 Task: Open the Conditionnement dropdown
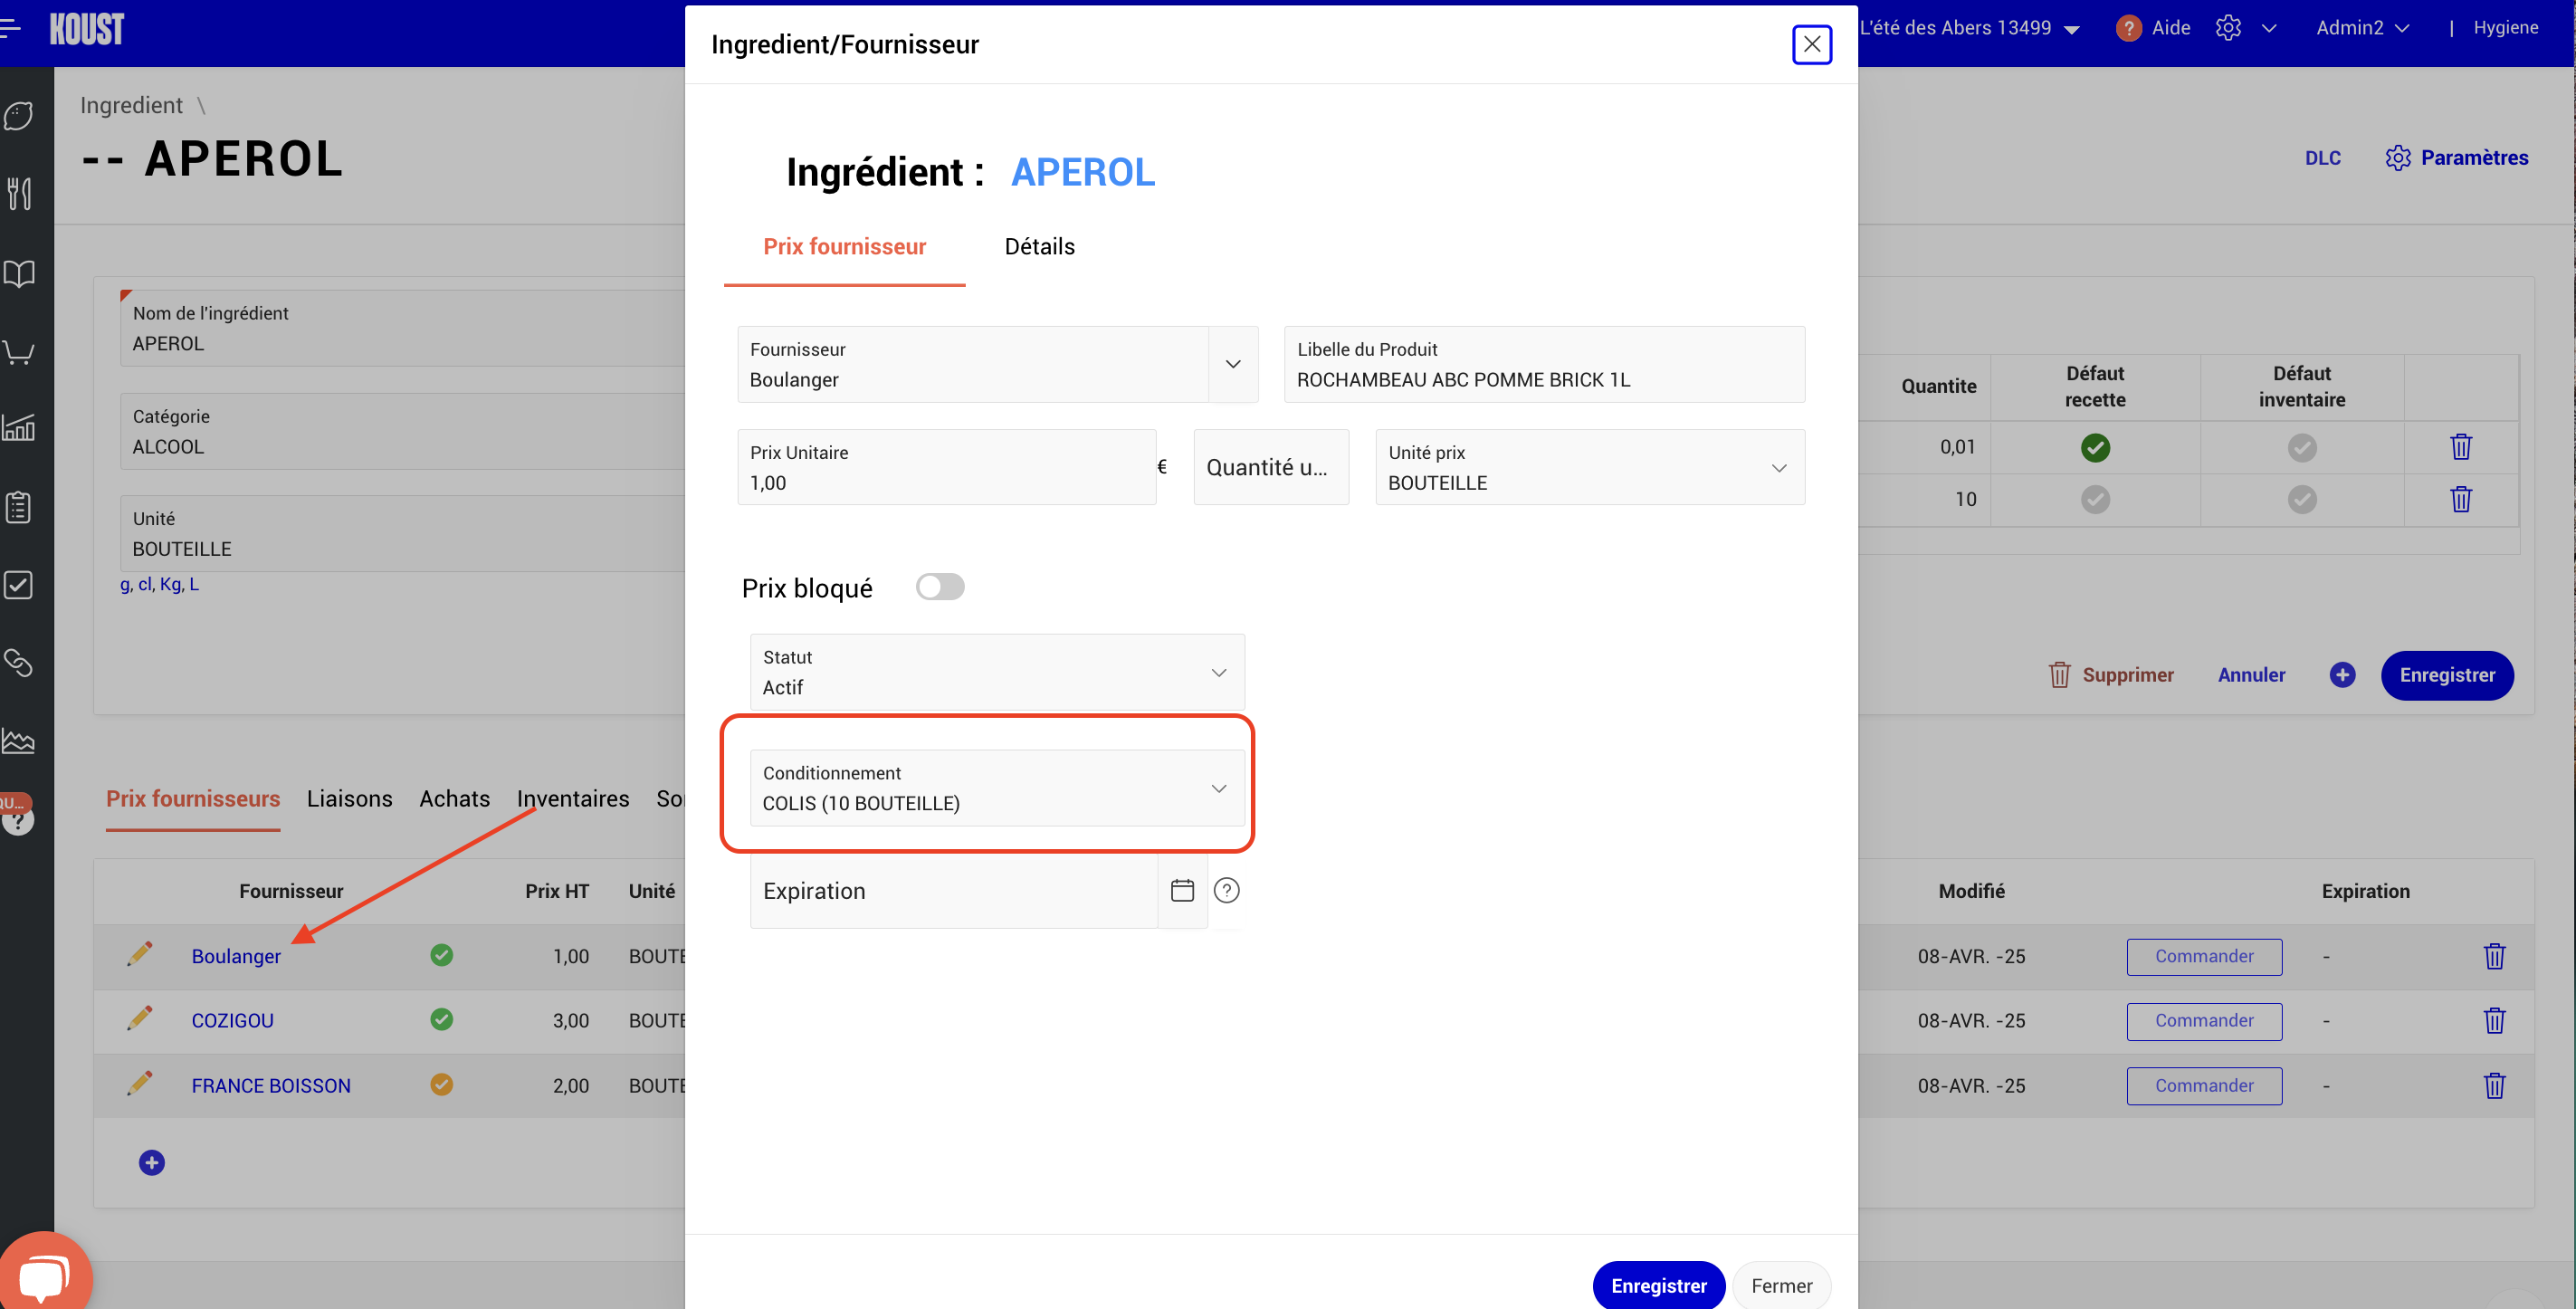[997, 788]
